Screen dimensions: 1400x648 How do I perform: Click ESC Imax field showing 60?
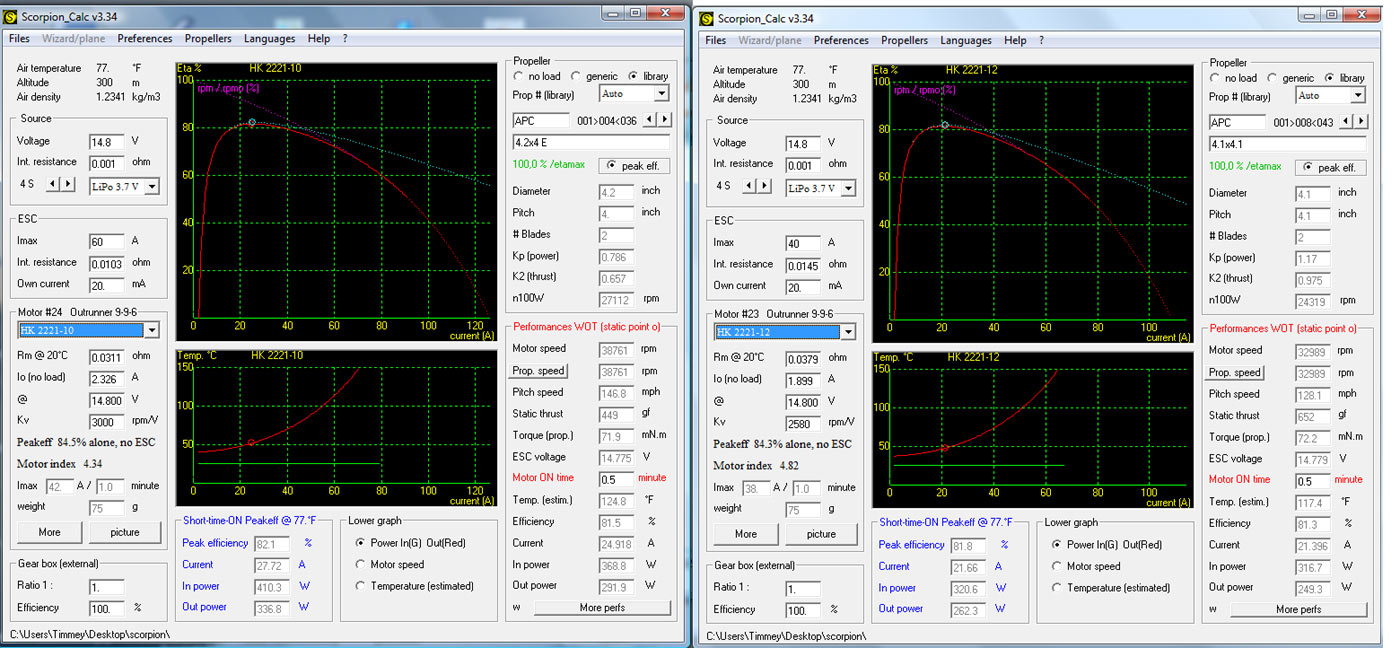[x=107, y=241]
